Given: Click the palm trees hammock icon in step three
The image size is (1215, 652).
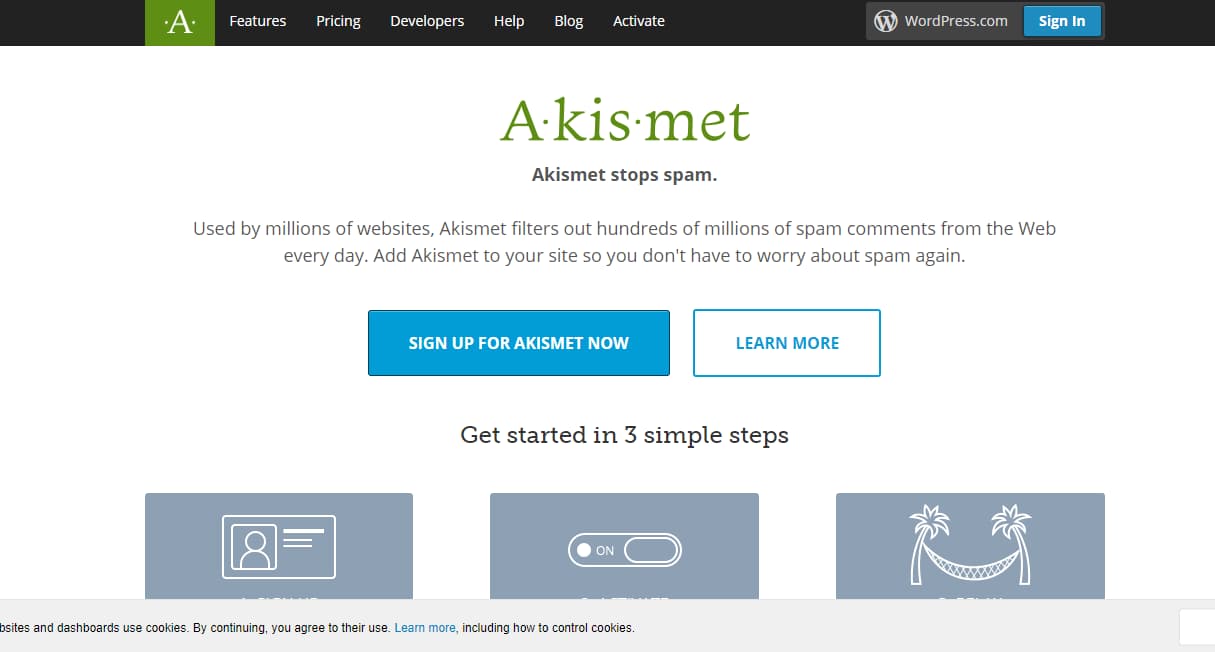Looking at the screenshot, I should tap(969, 546).
